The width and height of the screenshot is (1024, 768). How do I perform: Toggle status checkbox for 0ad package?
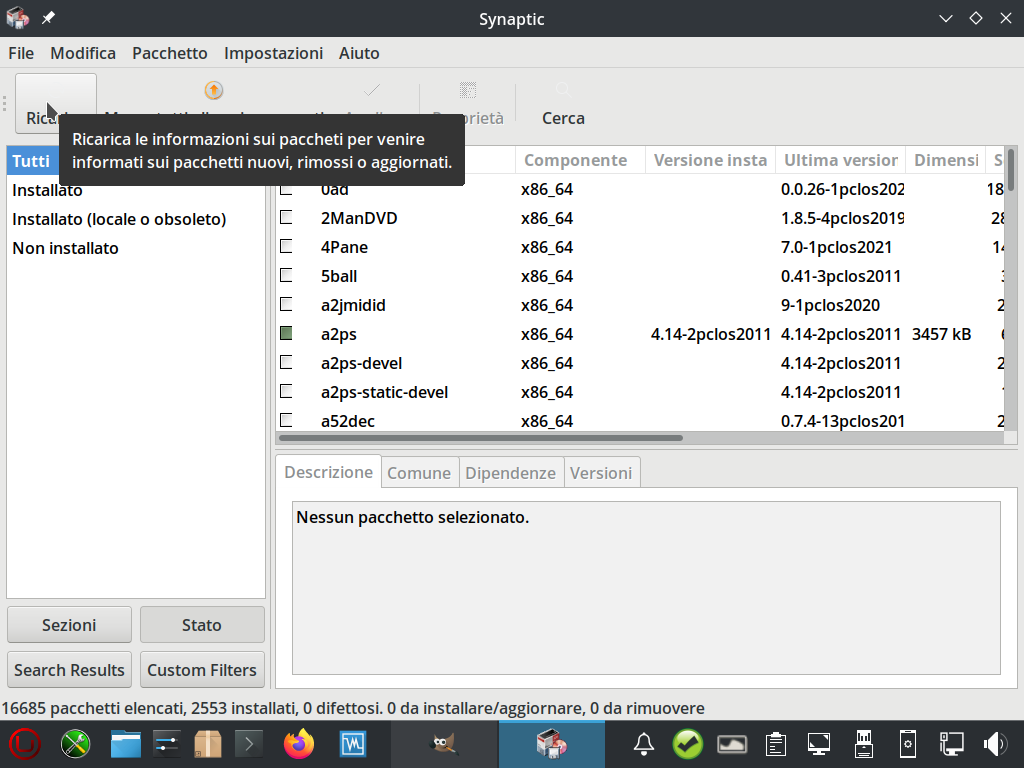[x=286, y=189]
